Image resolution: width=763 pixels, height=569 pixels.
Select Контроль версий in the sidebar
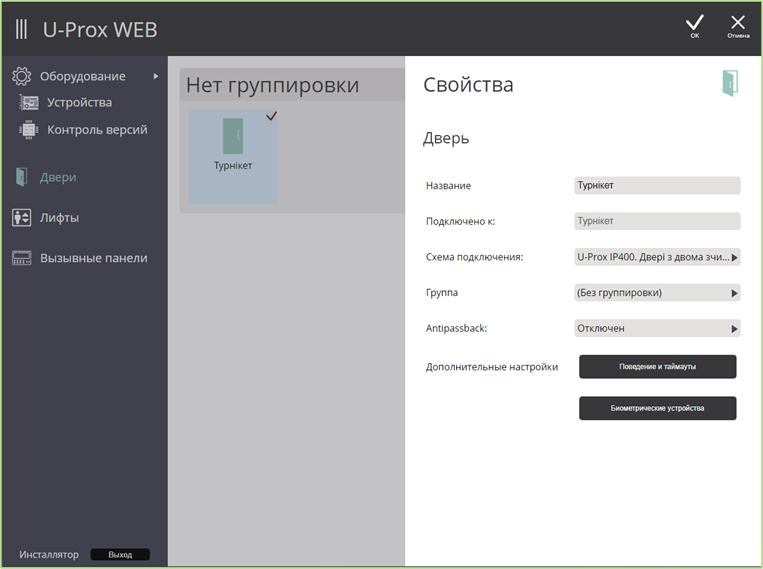click(97, 130)
